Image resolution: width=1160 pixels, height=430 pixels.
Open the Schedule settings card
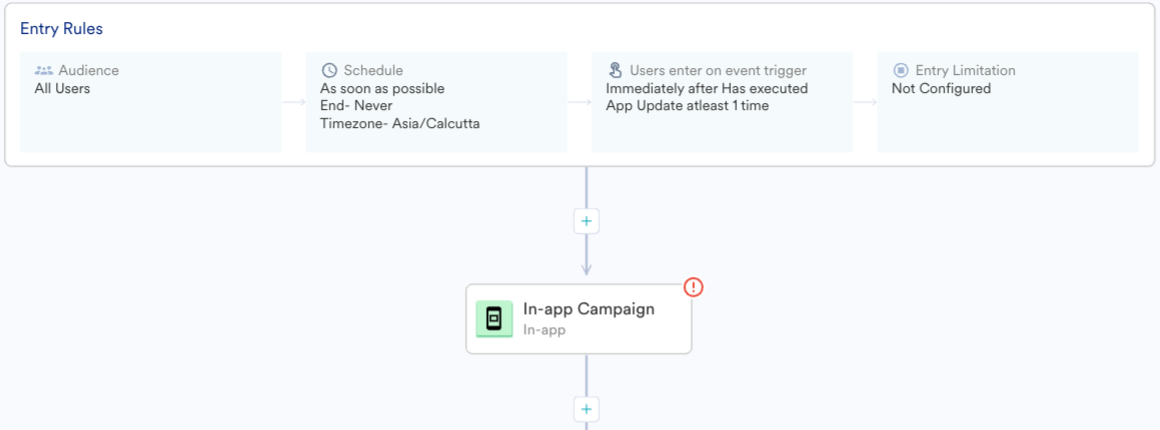click(x=436, y=102)
